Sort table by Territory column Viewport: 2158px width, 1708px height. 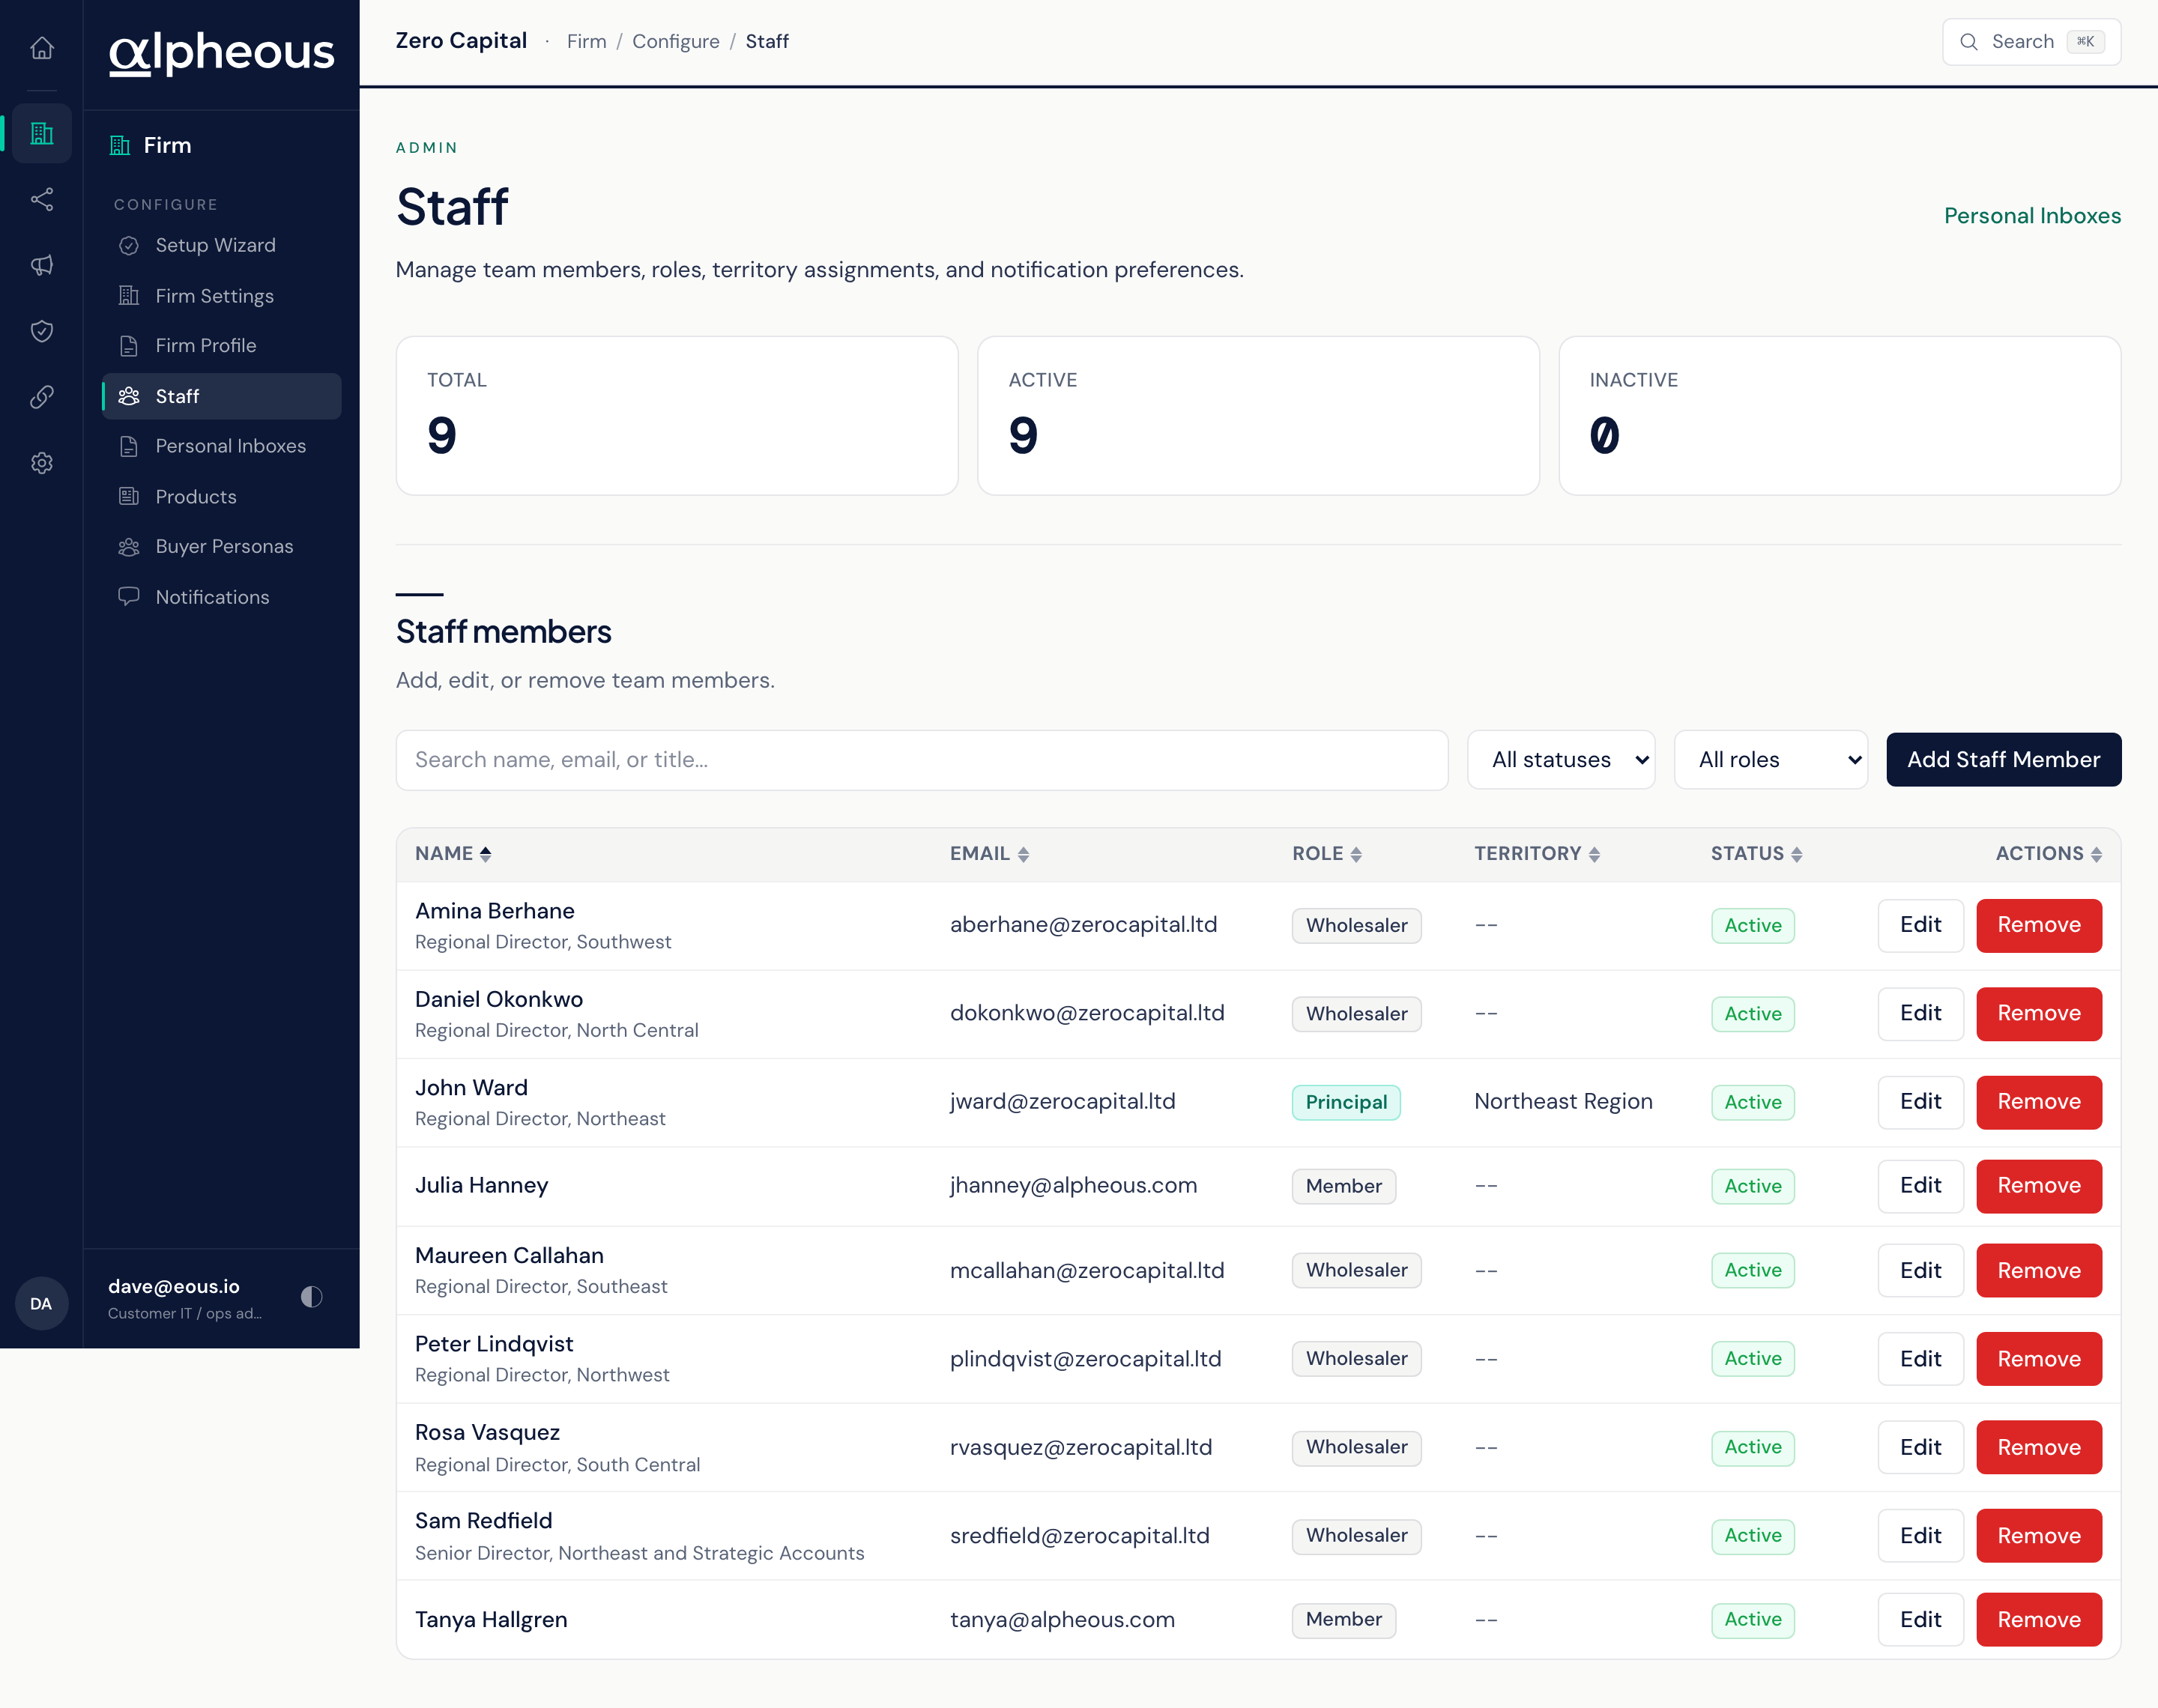(x=1537, y=854)
